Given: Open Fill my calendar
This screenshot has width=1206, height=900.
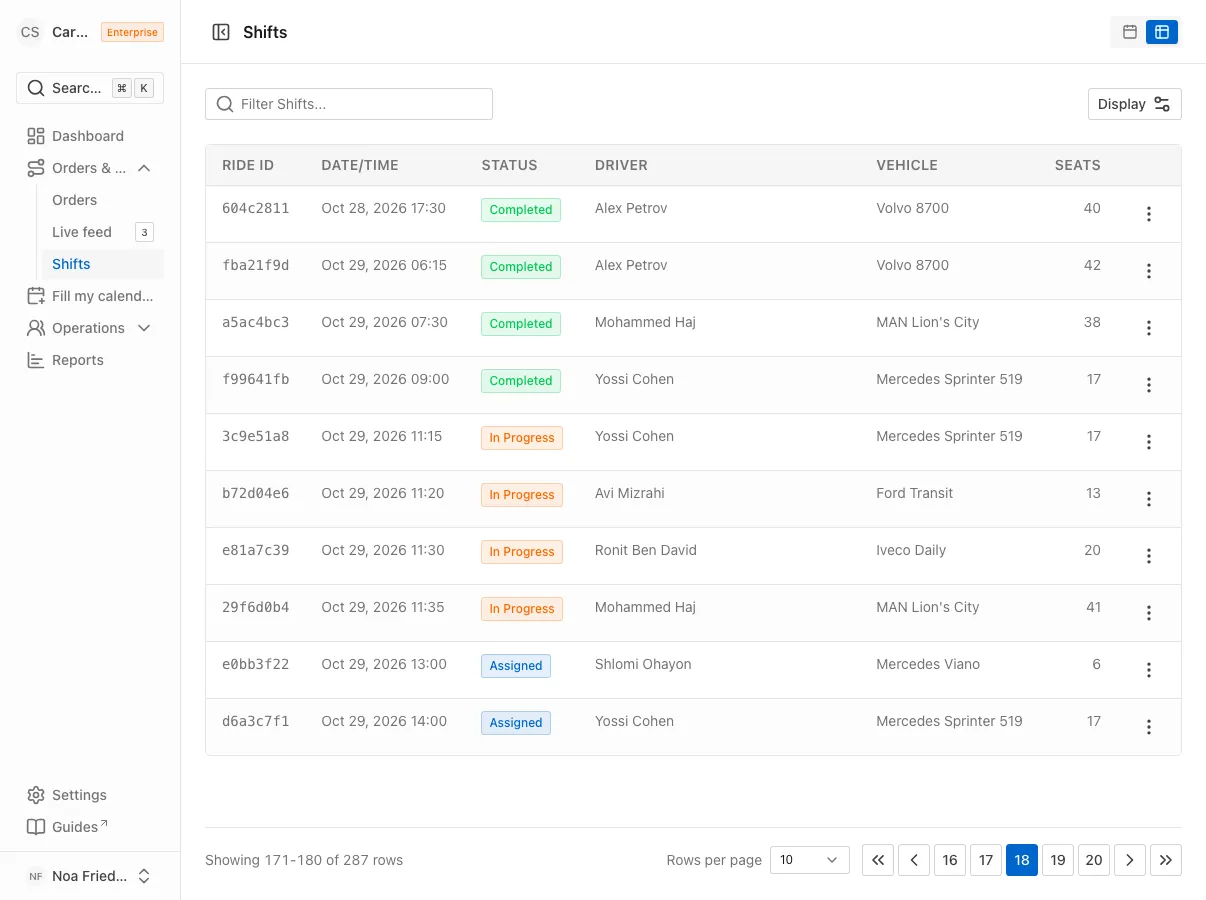Looking at the screenshot, I should [90, 296].
